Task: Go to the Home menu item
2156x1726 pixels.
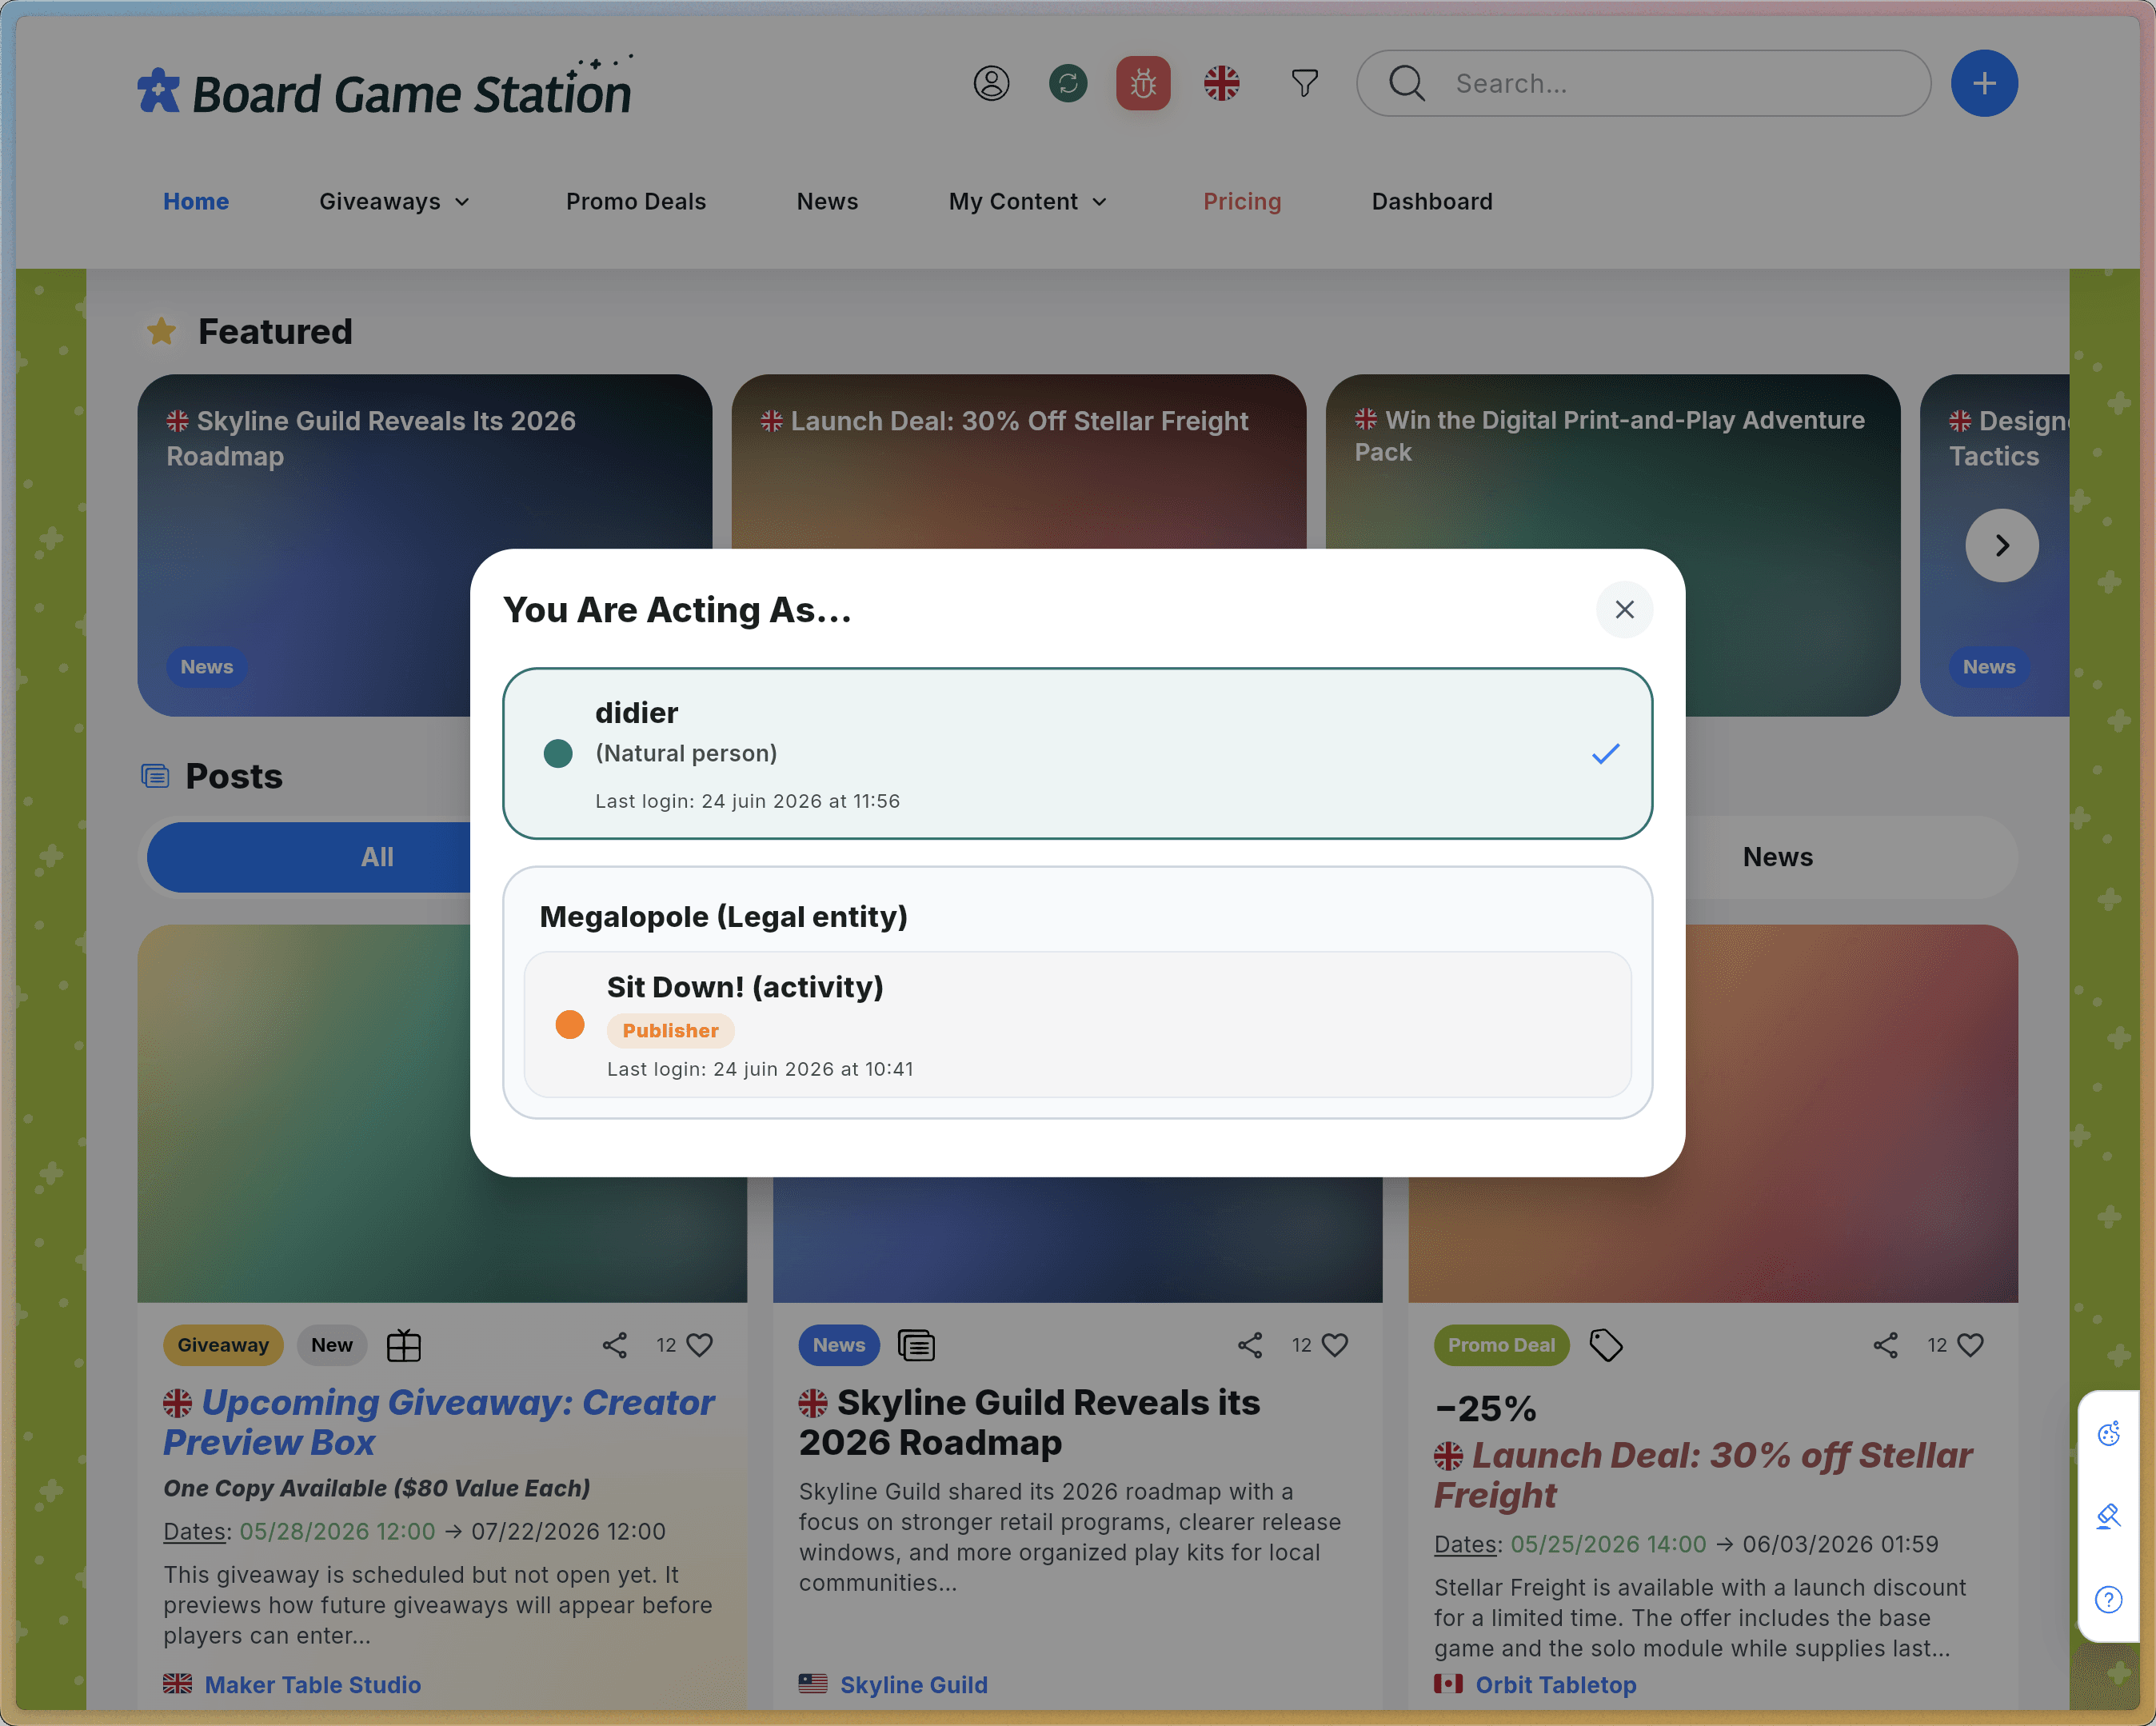Action: pos(196,201)
